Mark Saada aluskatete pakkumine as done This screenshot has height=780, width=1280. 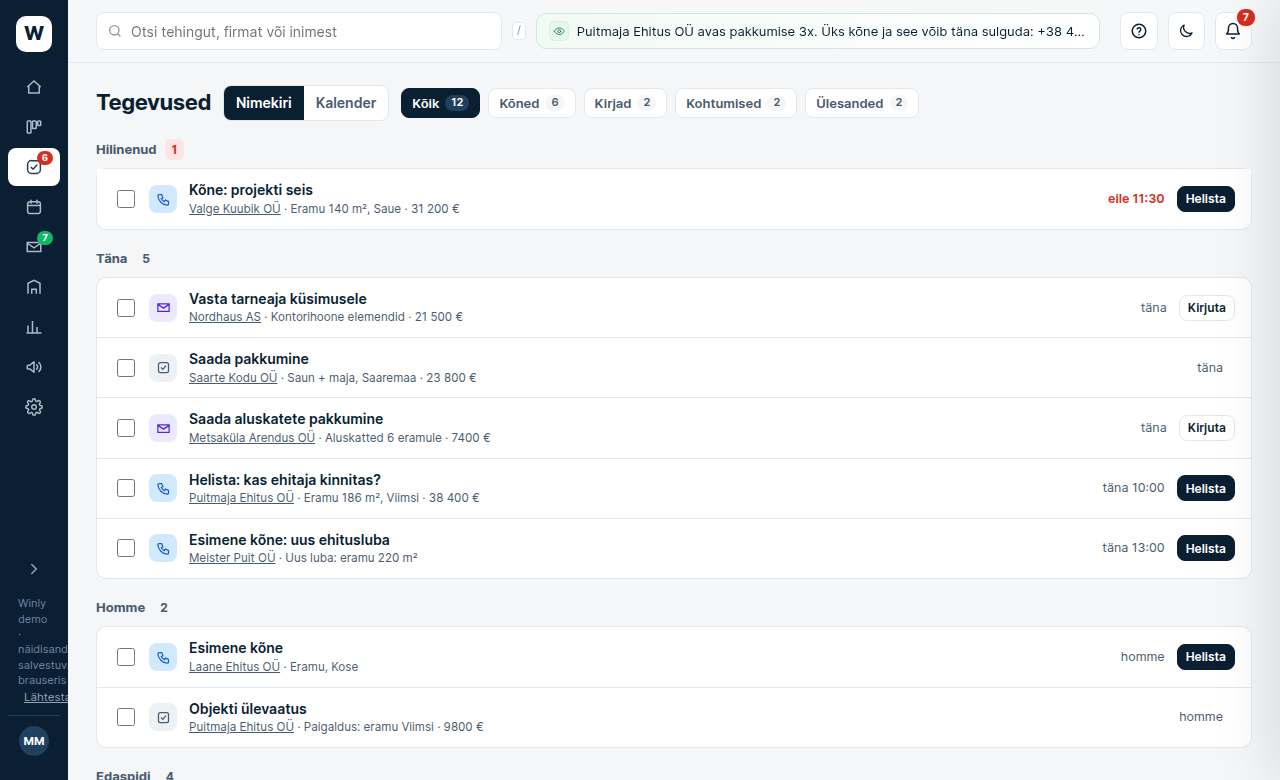point(126,428)
